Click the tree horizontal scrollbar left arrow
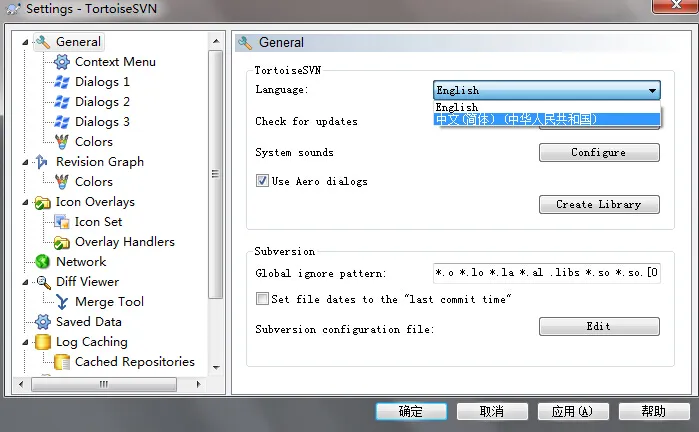Image resolution: width=699 pixels, height=432 pixels. (21, 384)
